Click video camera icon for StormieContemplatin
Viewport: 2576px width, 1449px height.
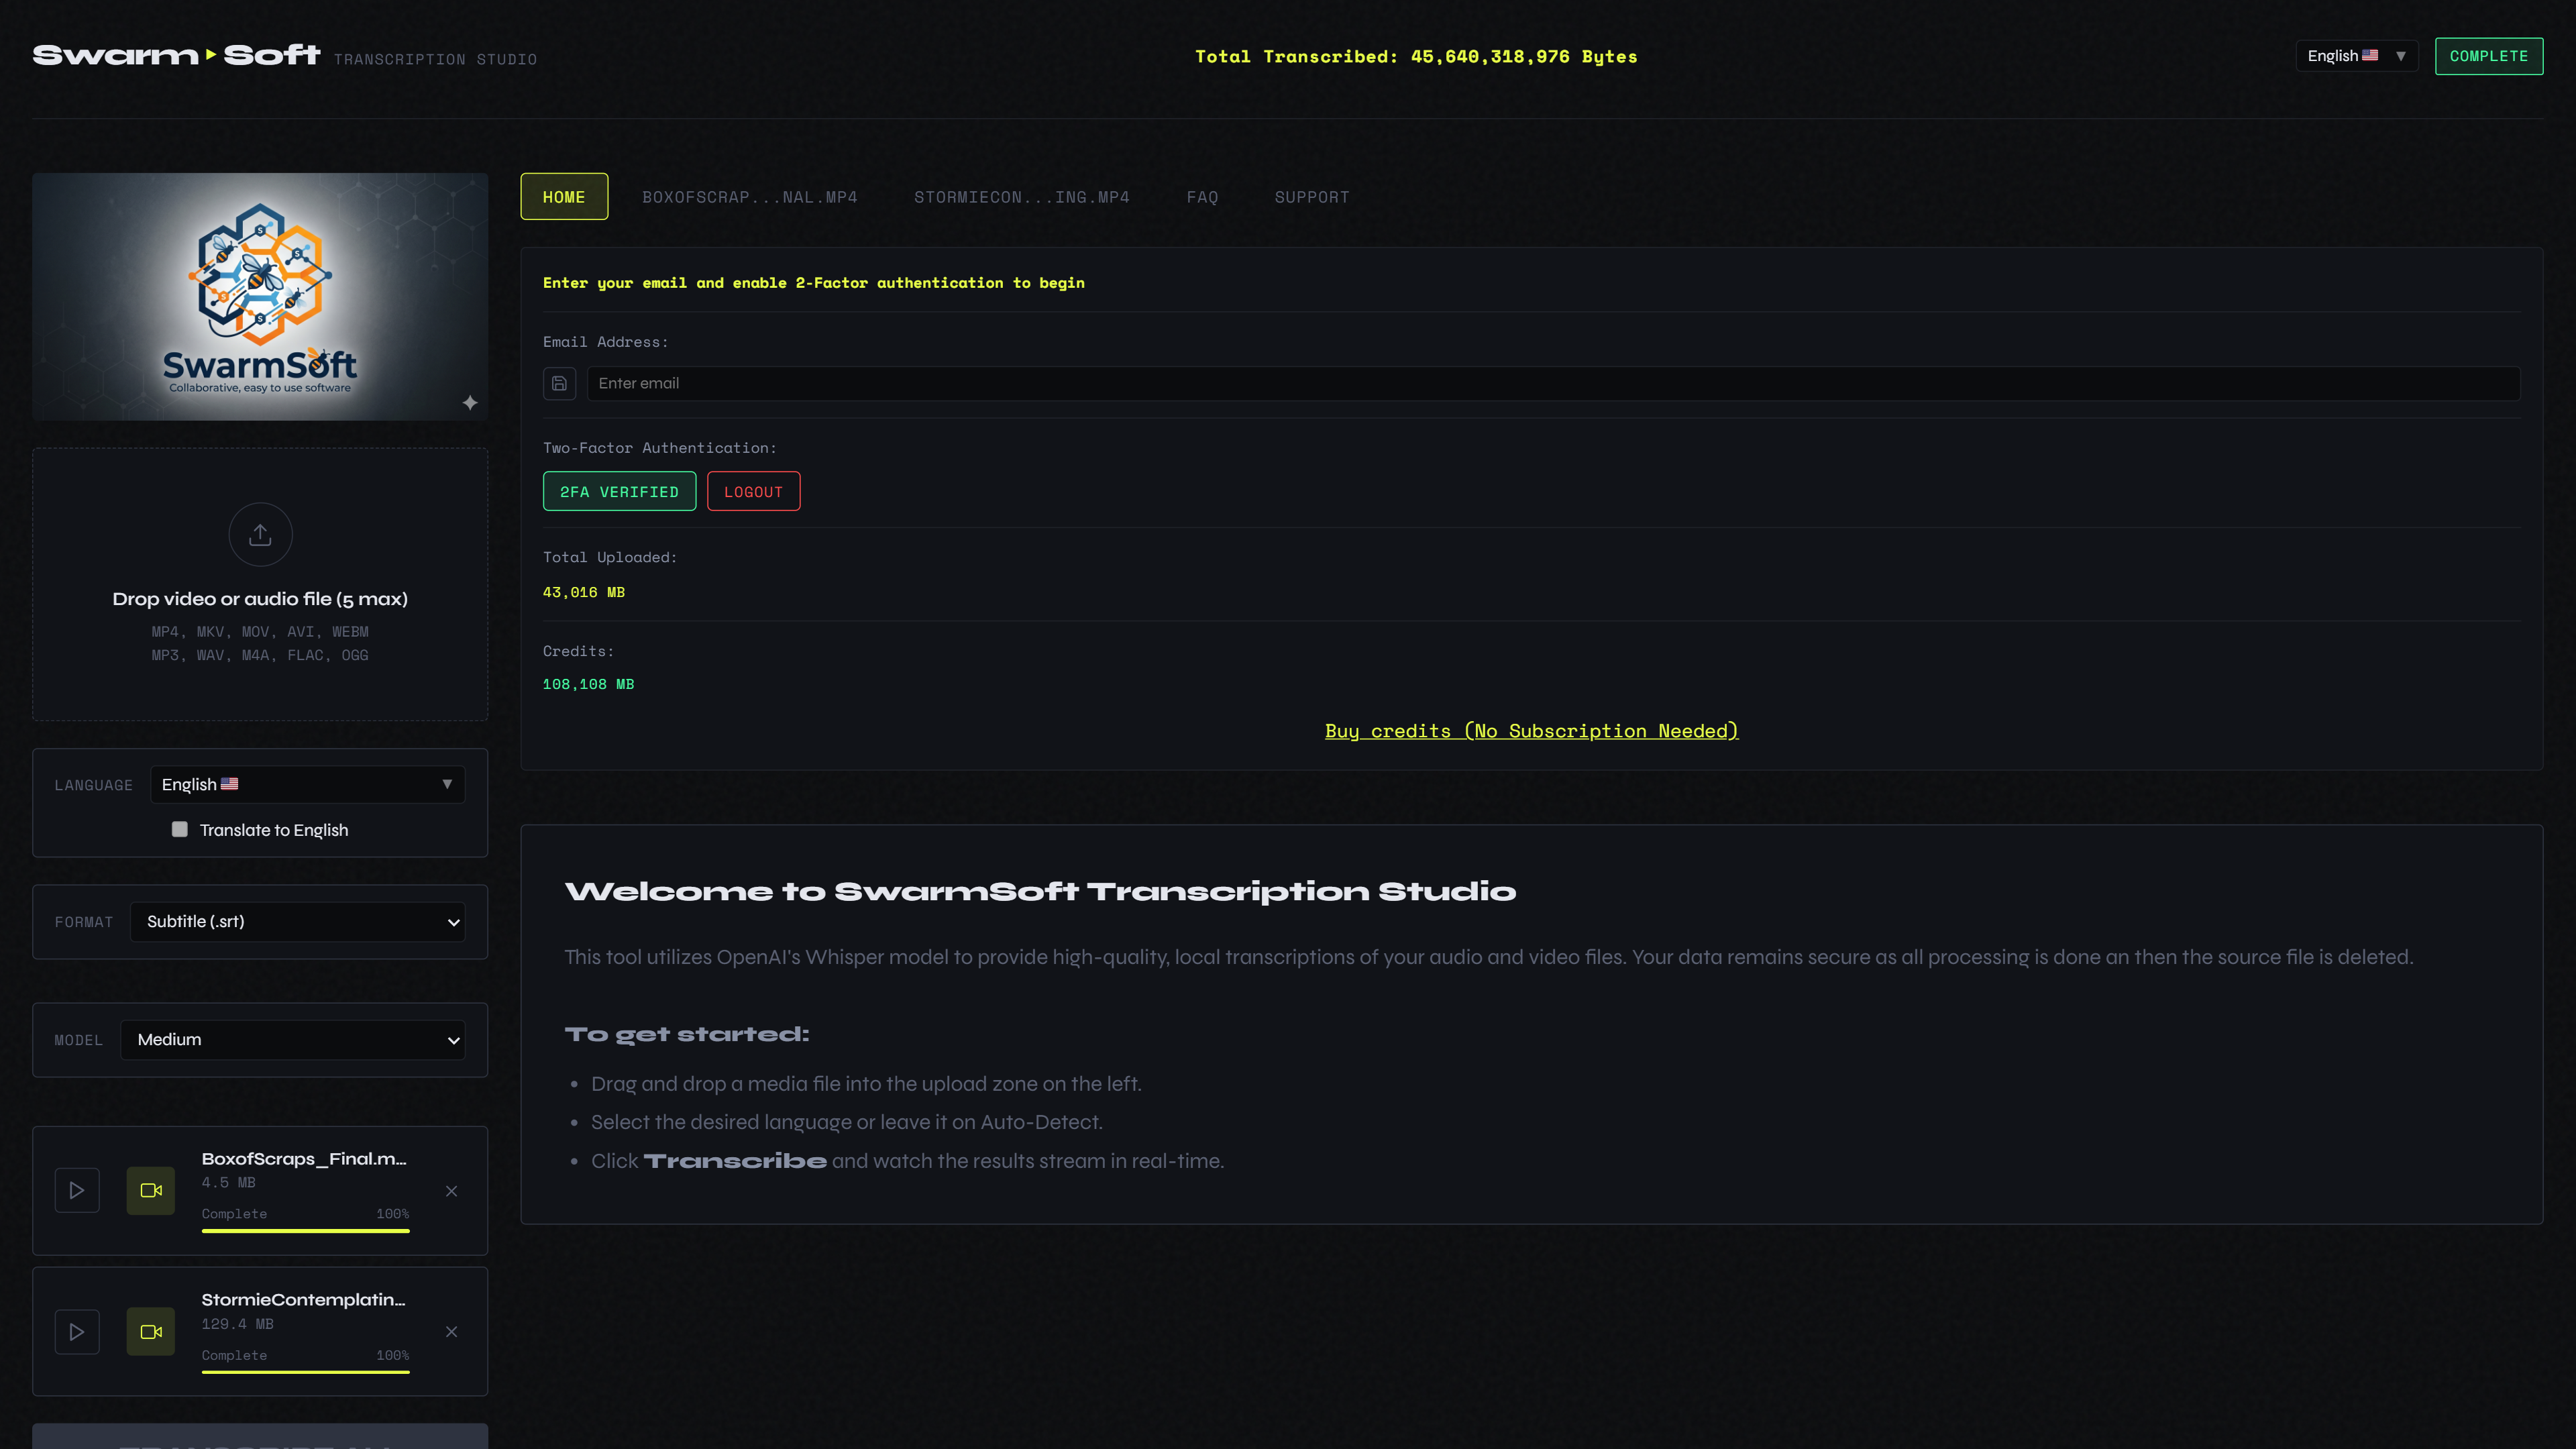point(151,1331)
